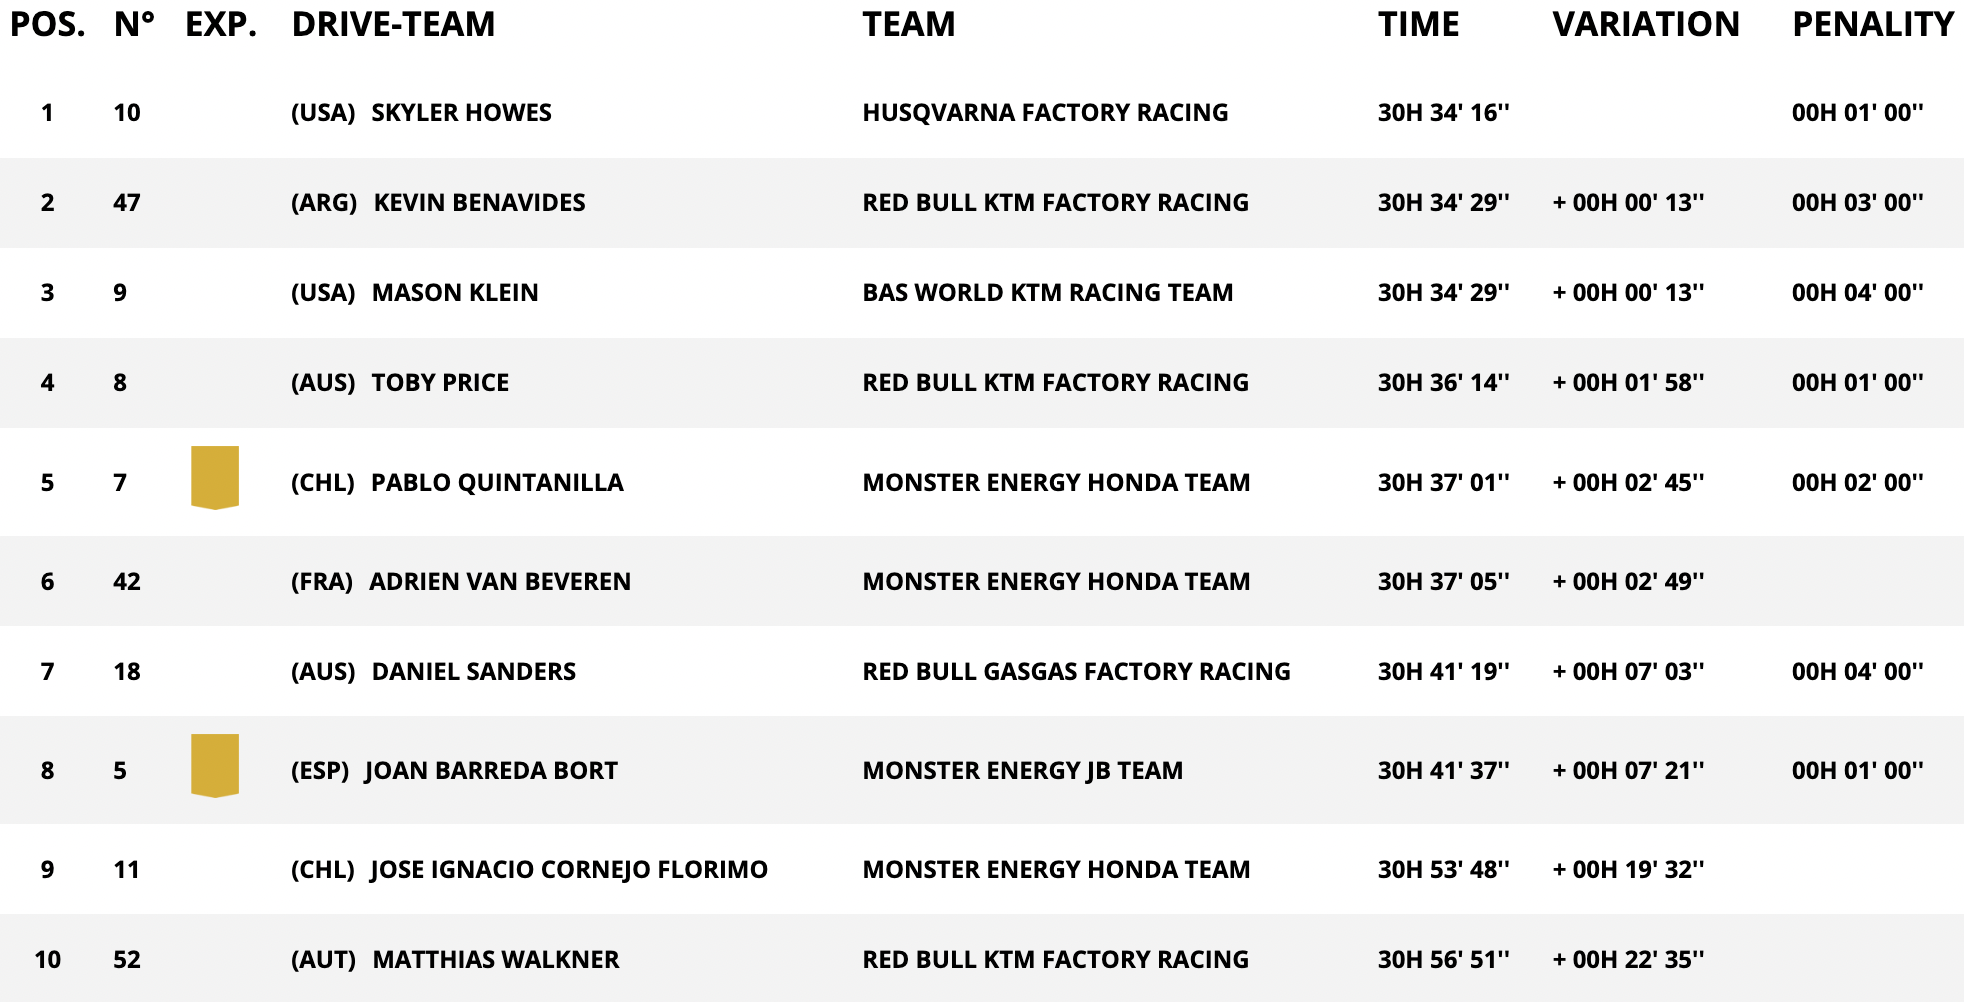Click the VARIATION column header
This screenshot has height=1002, width=1964.
tap(1646, 24)
